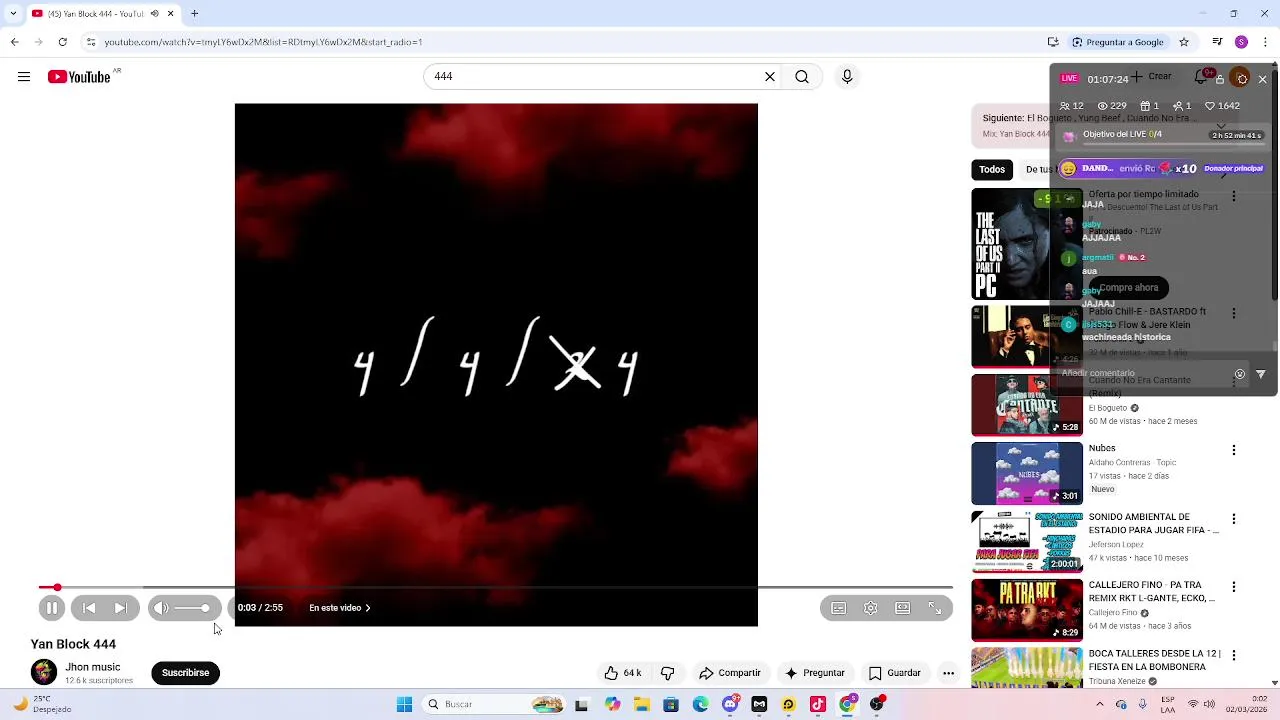Like the video with 64 k likes
The image size is (1280, 720).
click(622, 673)
